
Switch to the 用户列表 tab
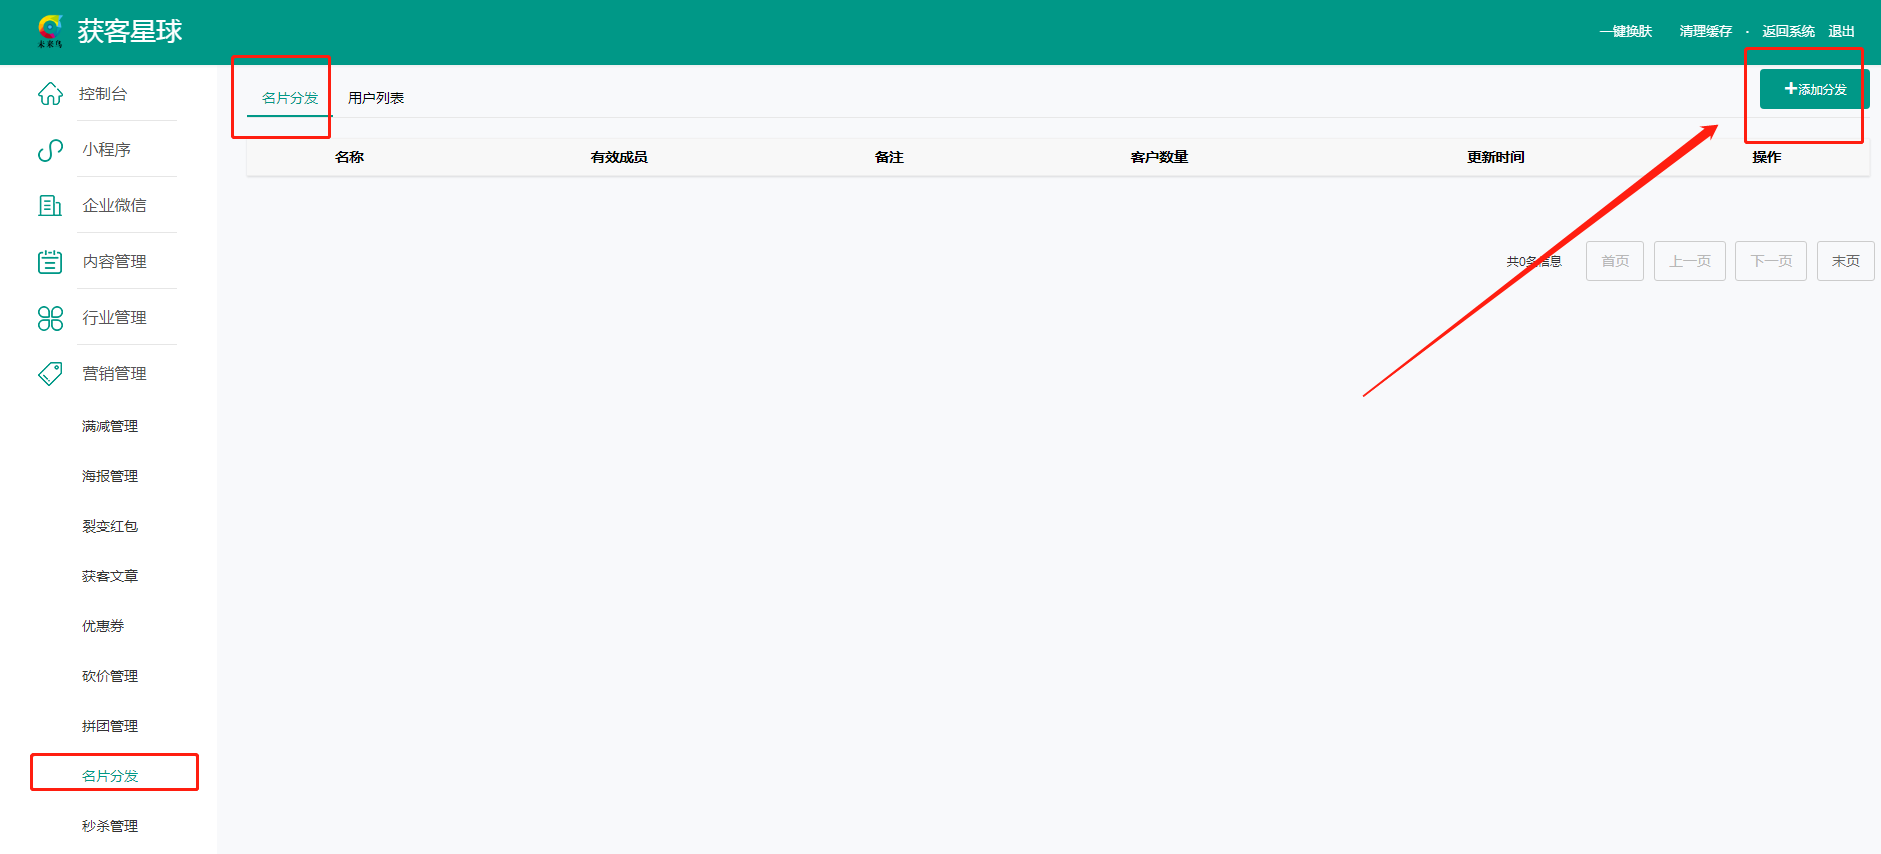(x=376, y=98)
